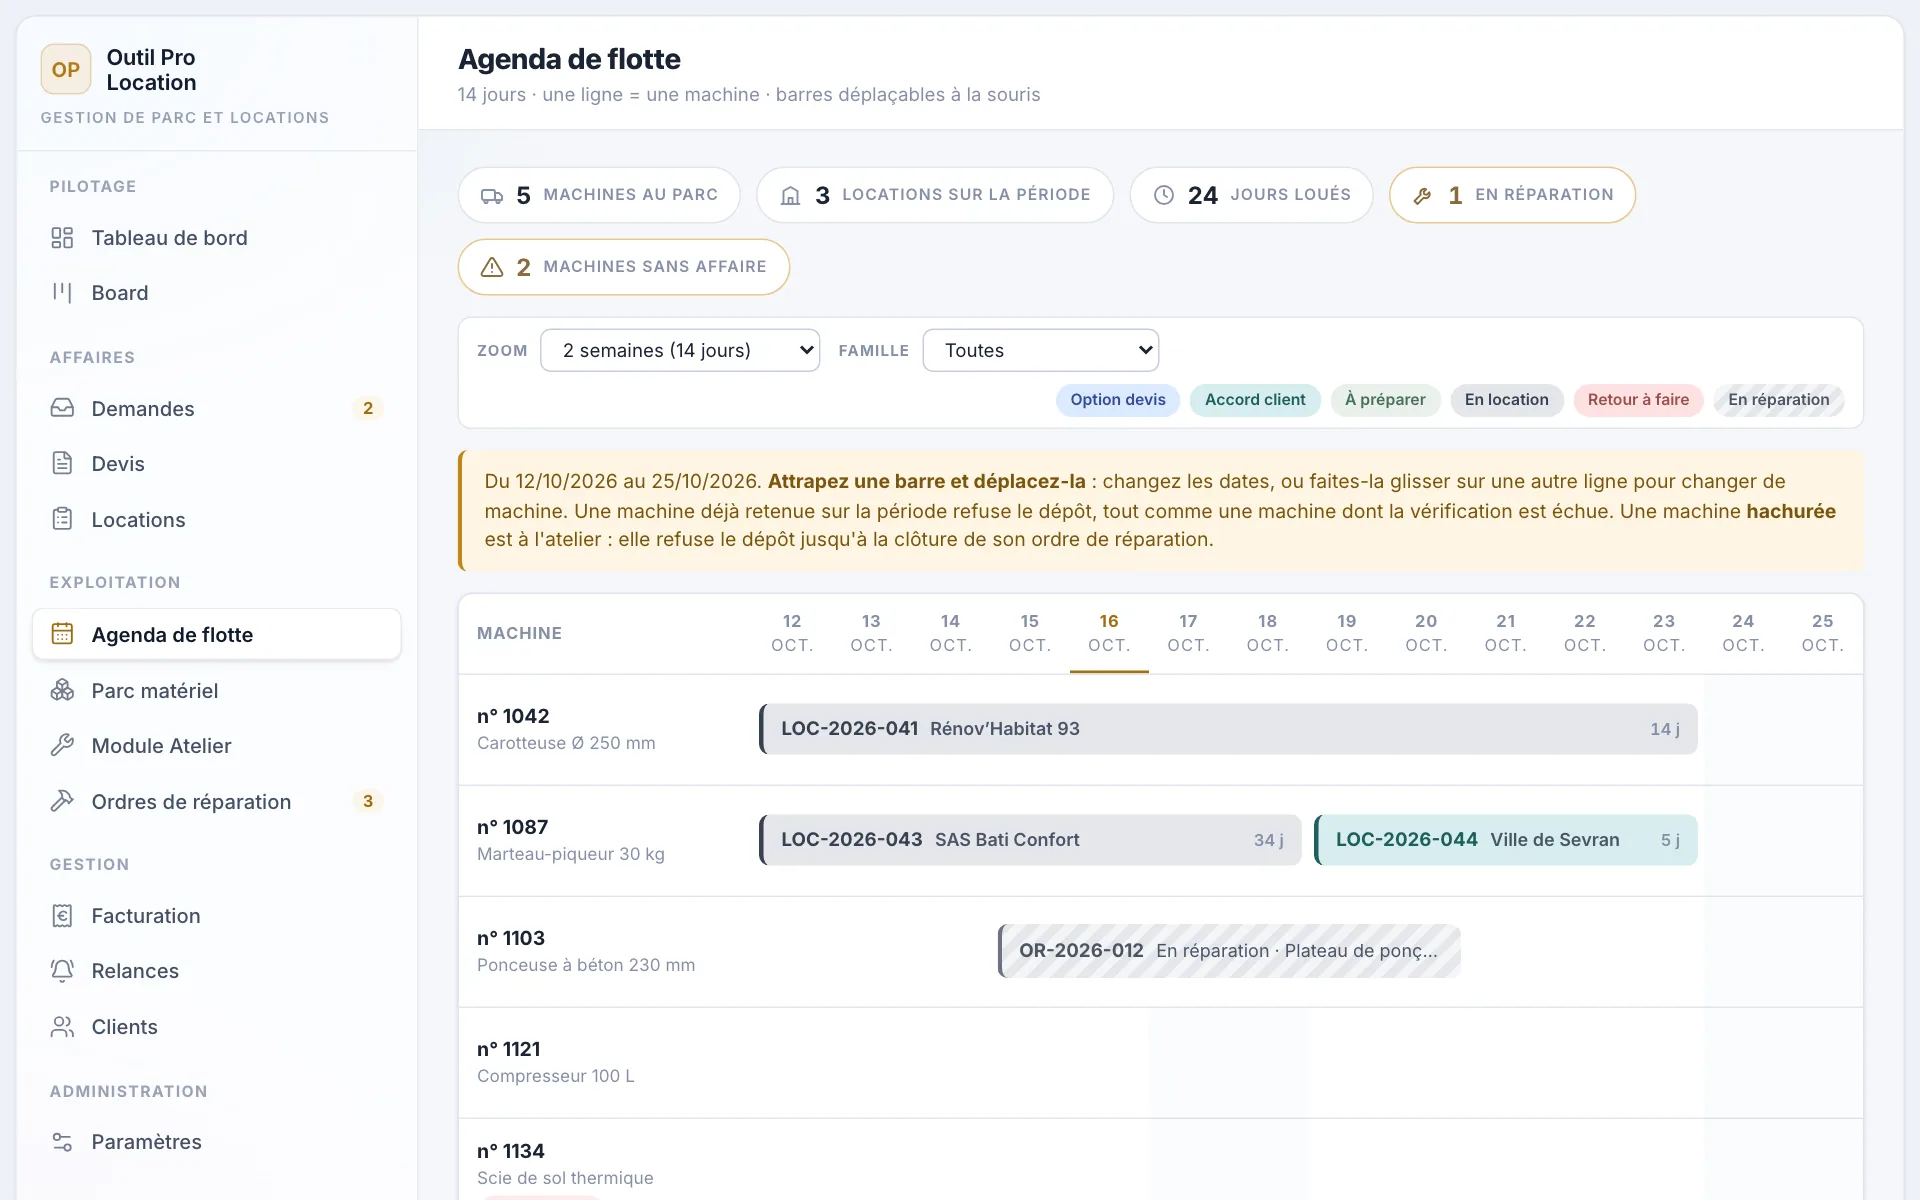
Task: Click the truck icon in Machines au parc
Action: point(492,196)
